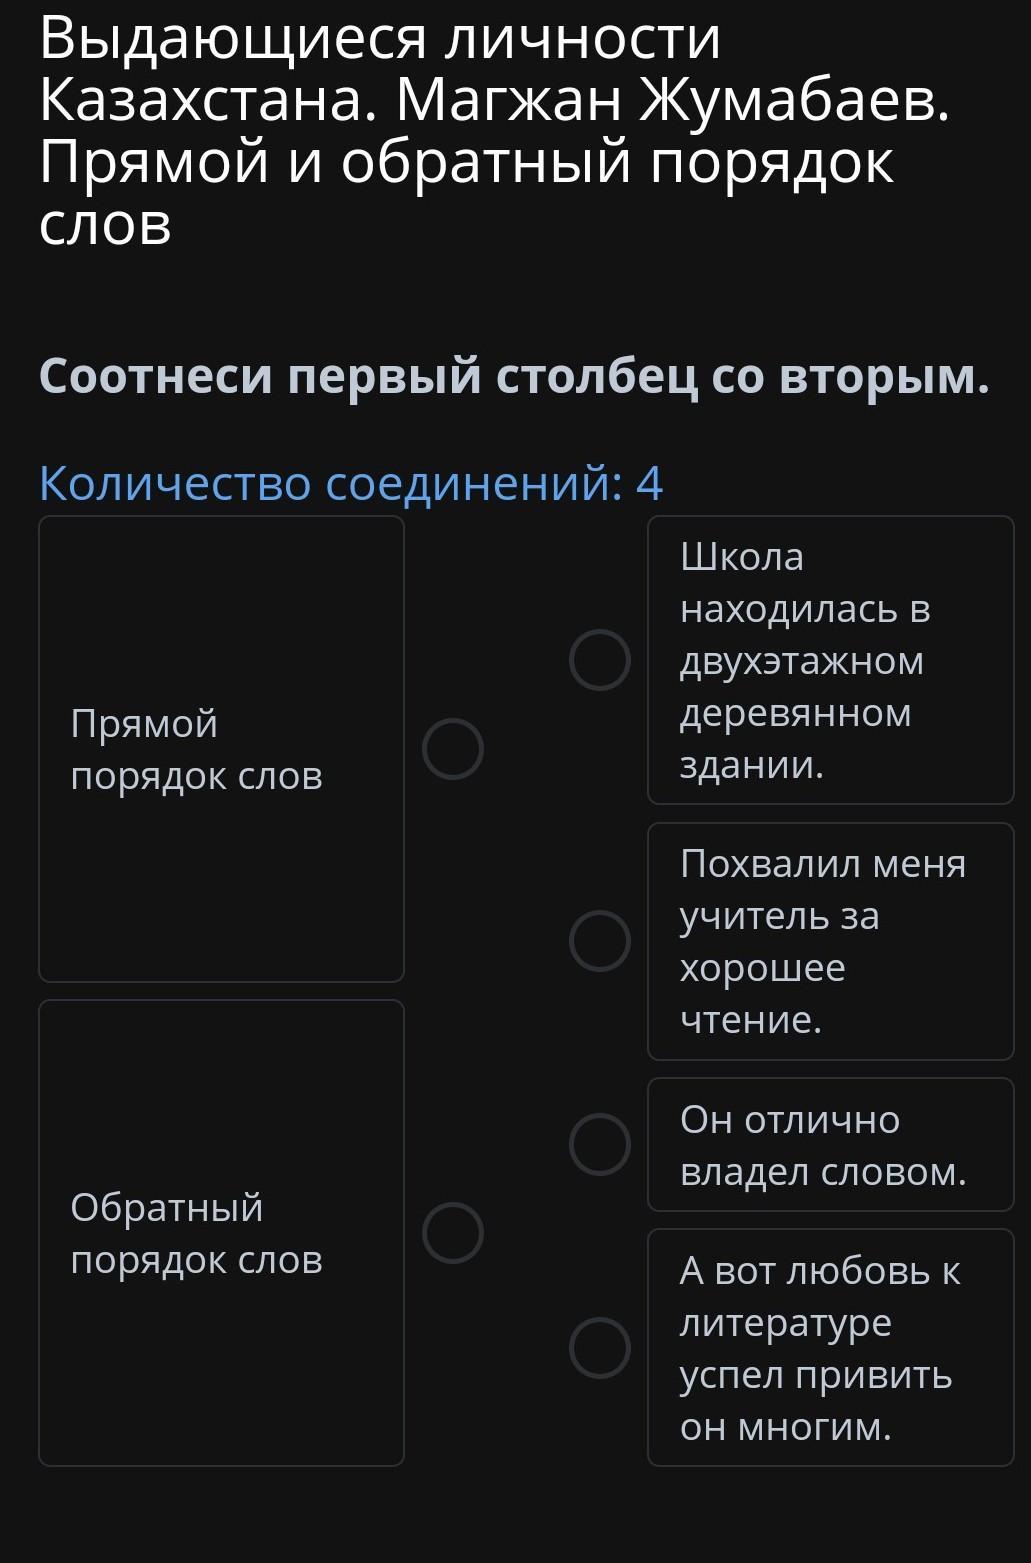This screenshot has height=1563, width=1031.
Task: Select connector circle beside Обратный порядок слов
Action: pyautogui.click(x=452, y=1233)
